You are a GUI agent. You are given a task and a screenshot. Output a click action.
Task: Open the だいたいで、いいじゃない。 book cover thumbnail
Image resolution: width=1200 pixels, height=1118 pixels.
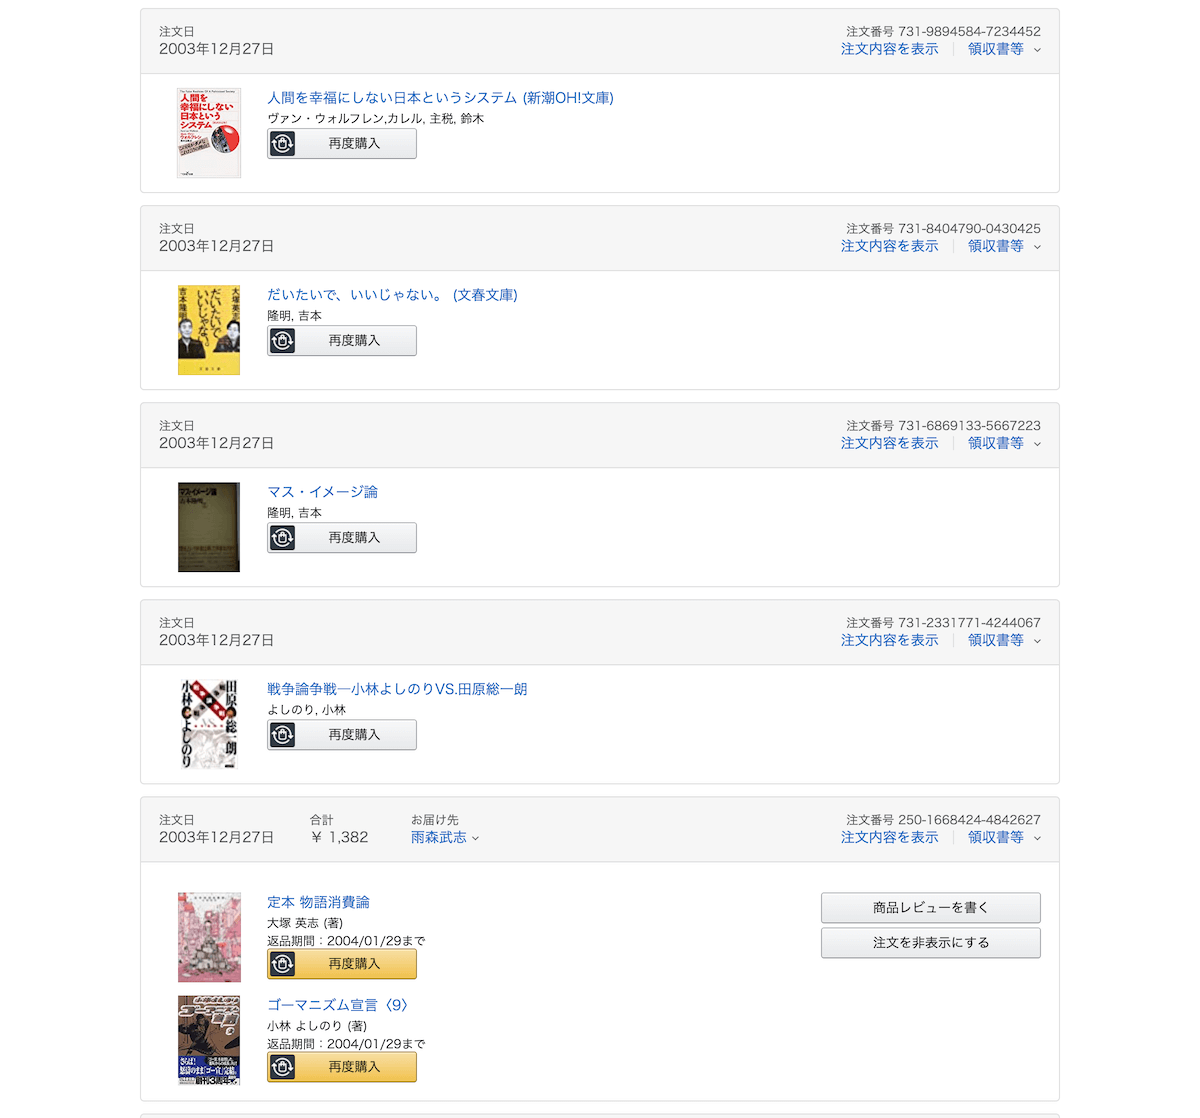pos(209,330)
